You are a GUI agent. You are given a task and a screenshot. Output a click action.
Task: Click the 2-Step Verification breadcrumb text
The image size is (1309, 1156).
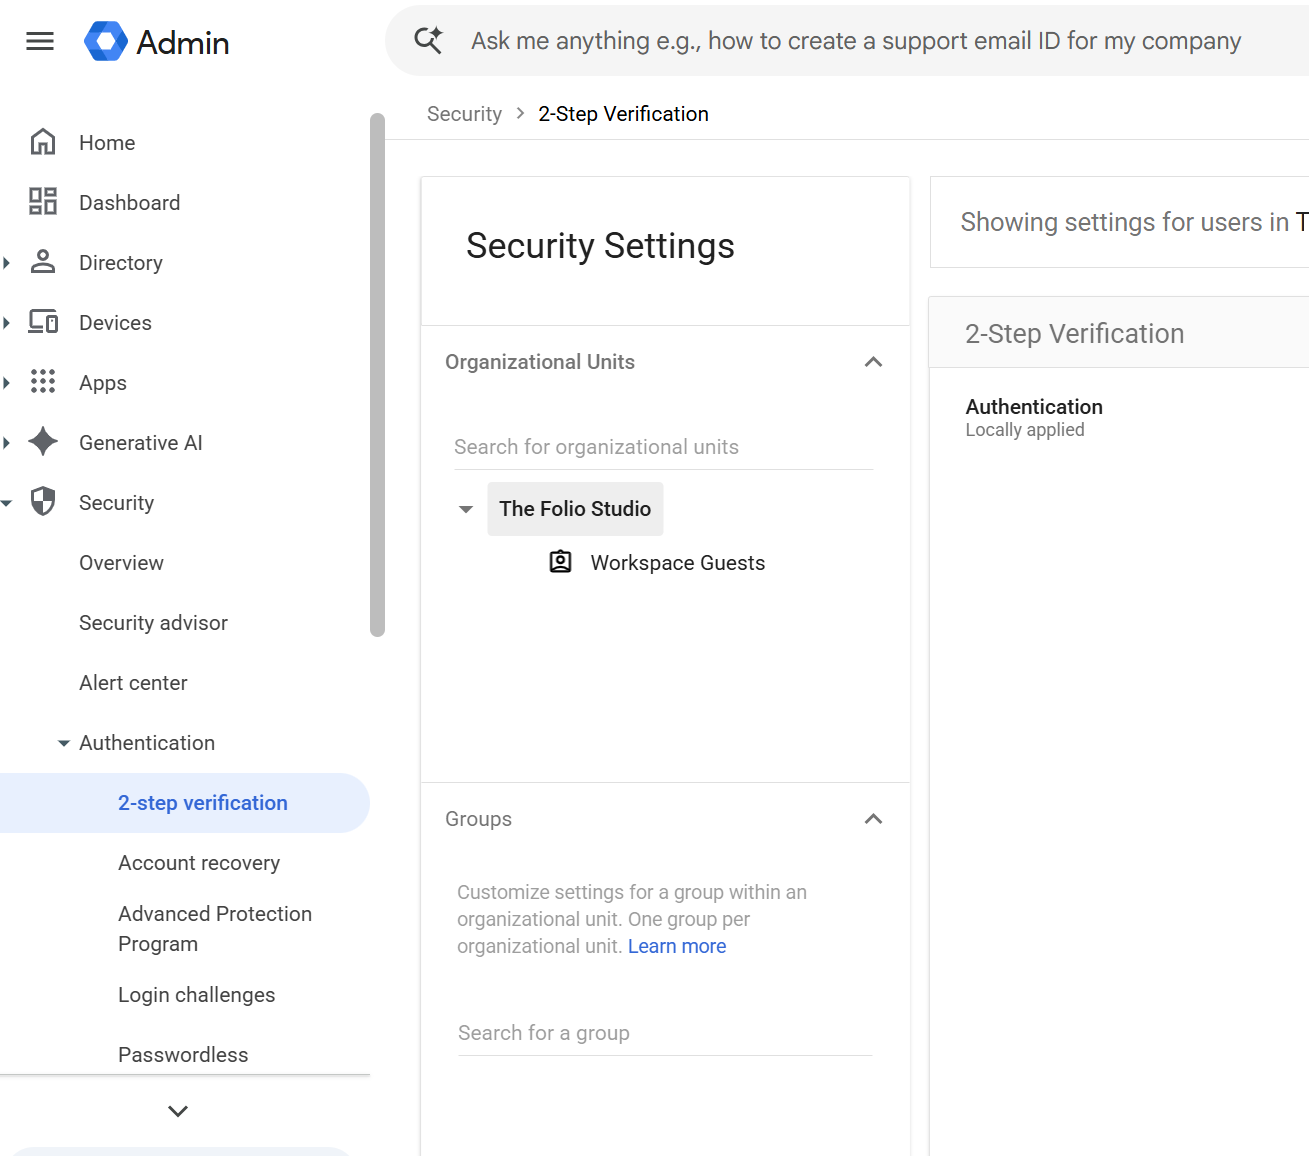point(623,114)
